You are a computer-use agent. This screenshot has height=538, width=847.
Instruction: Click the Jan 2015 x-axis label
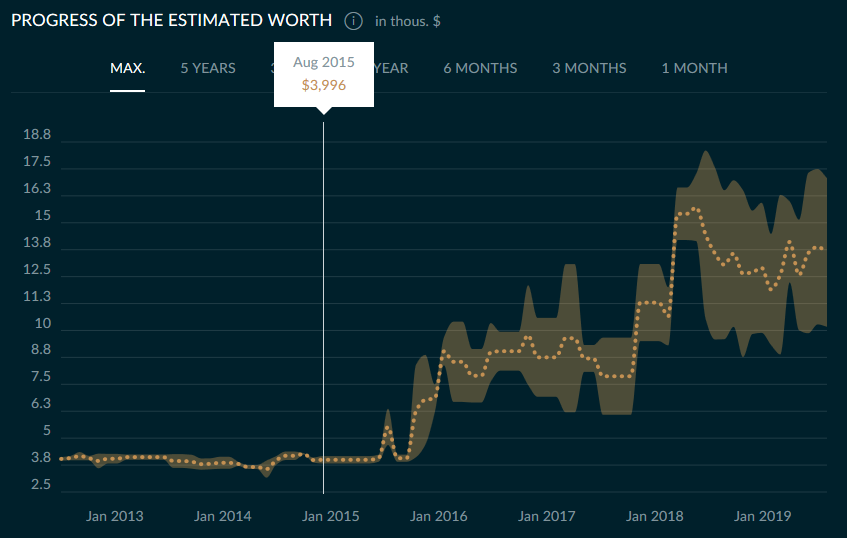coord(330,516)
